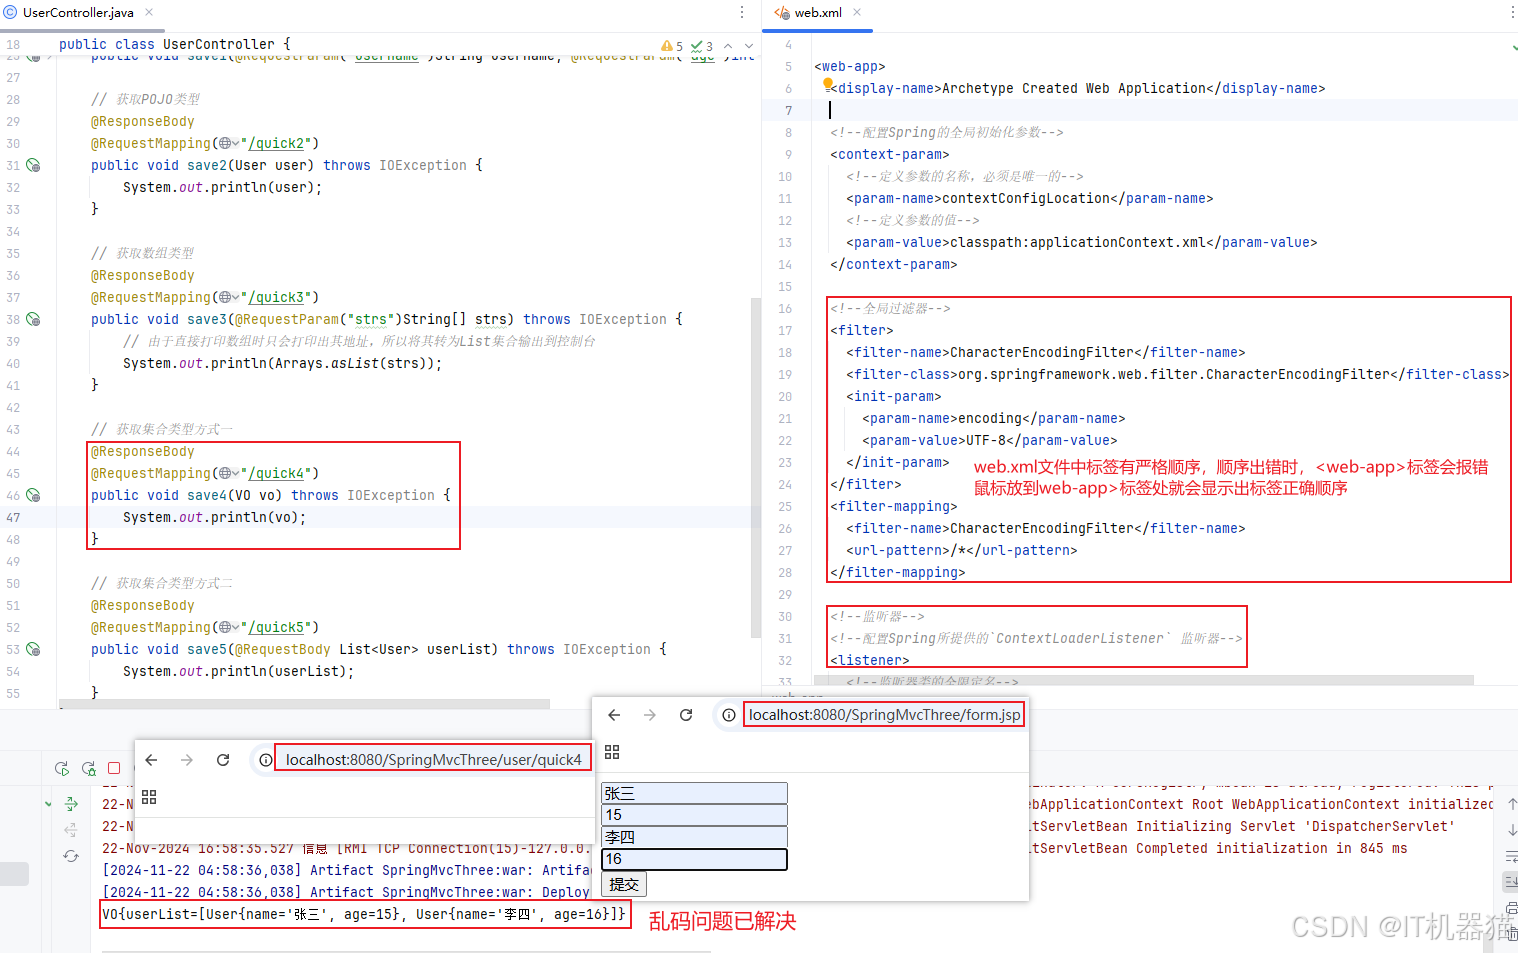The width and height of the screenshot is (1518, 953).
Task: Click the rerun server icon in run panel
Action: 62,768
